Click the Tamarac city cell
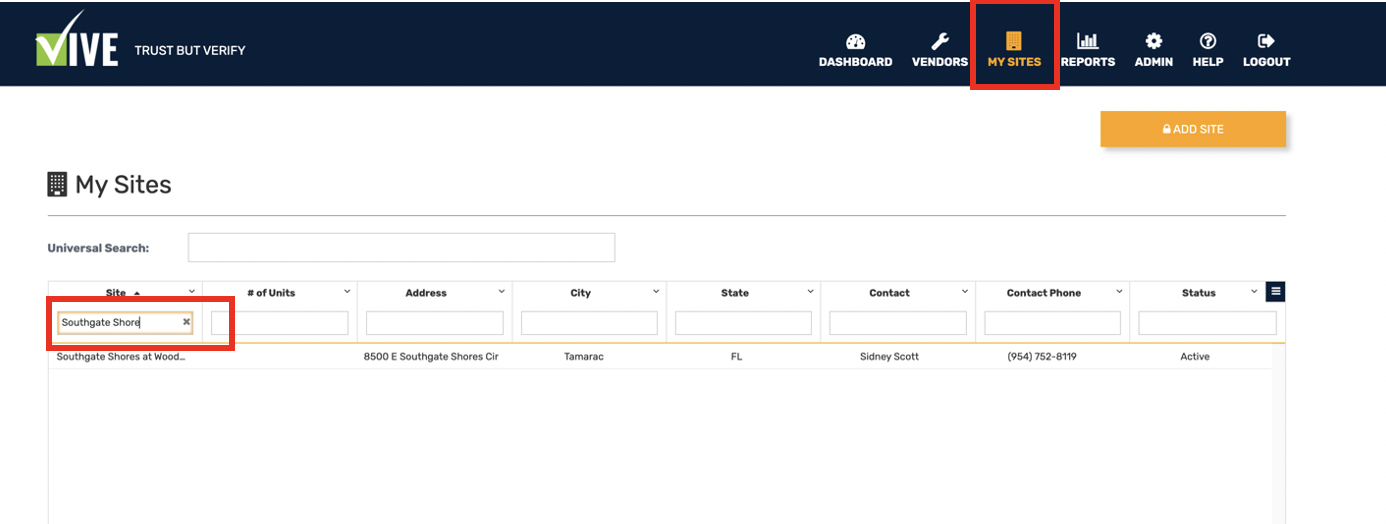The image size is (1386, 524). coord(584,356)
